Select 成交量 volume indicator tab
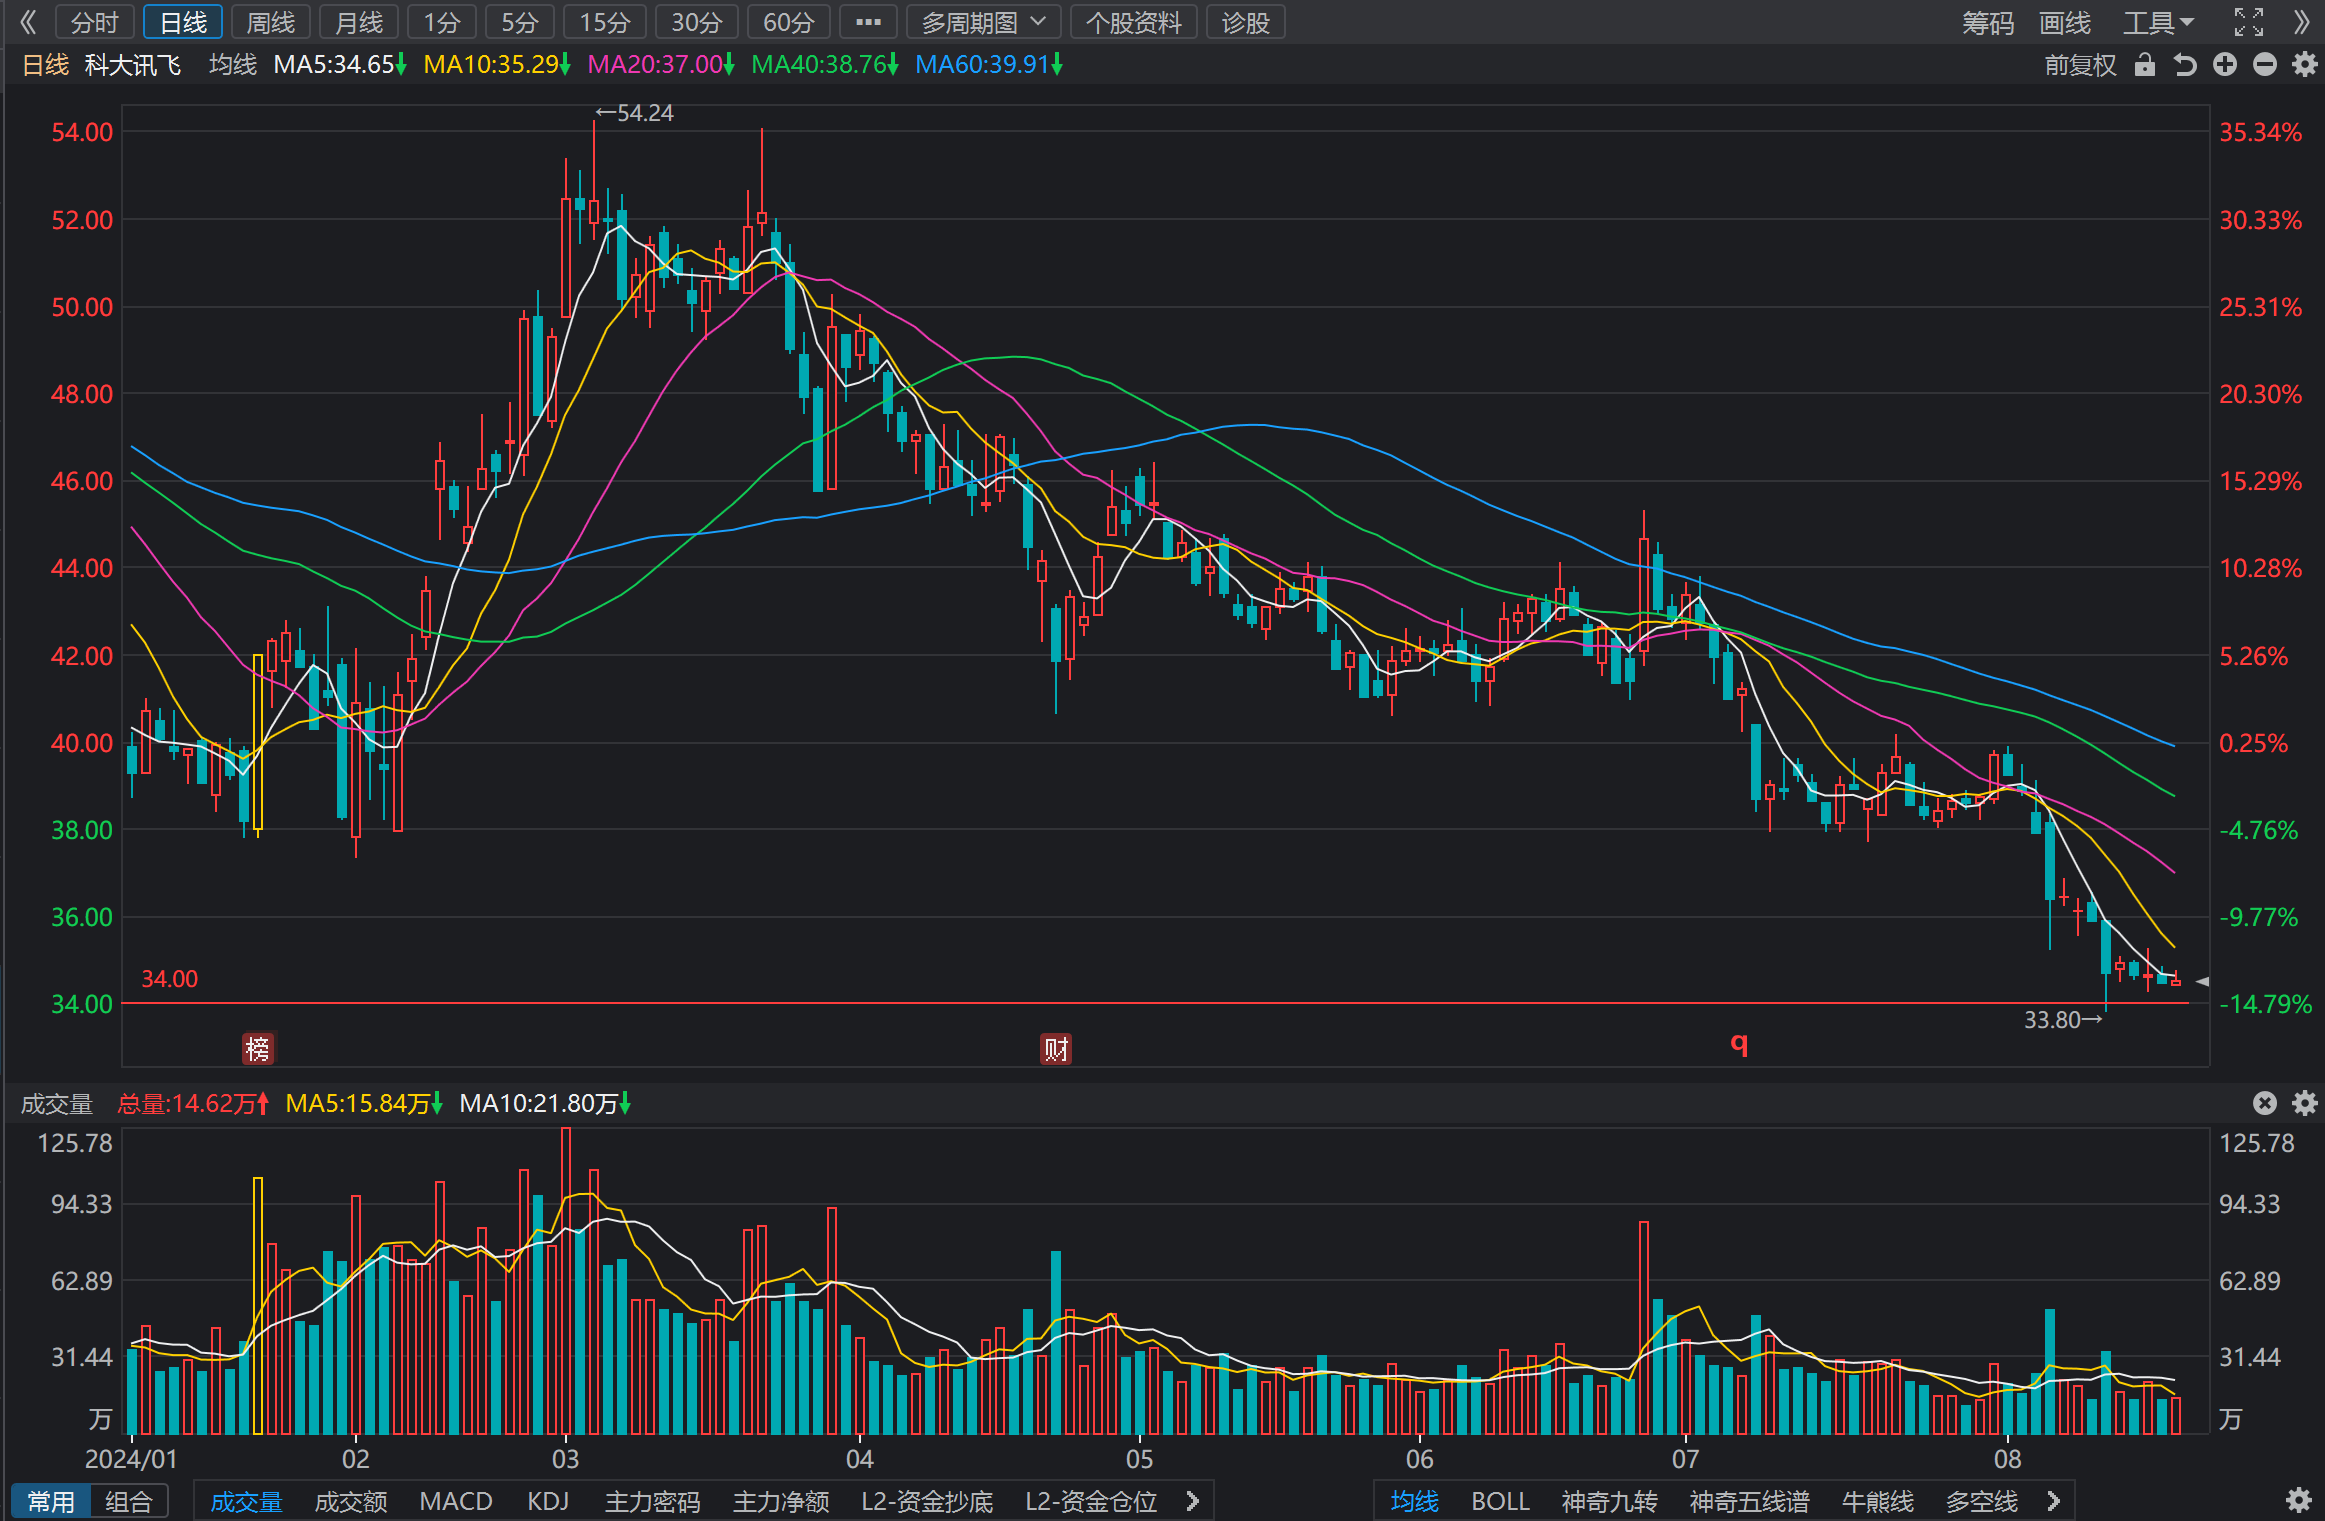 (246, 1501)
